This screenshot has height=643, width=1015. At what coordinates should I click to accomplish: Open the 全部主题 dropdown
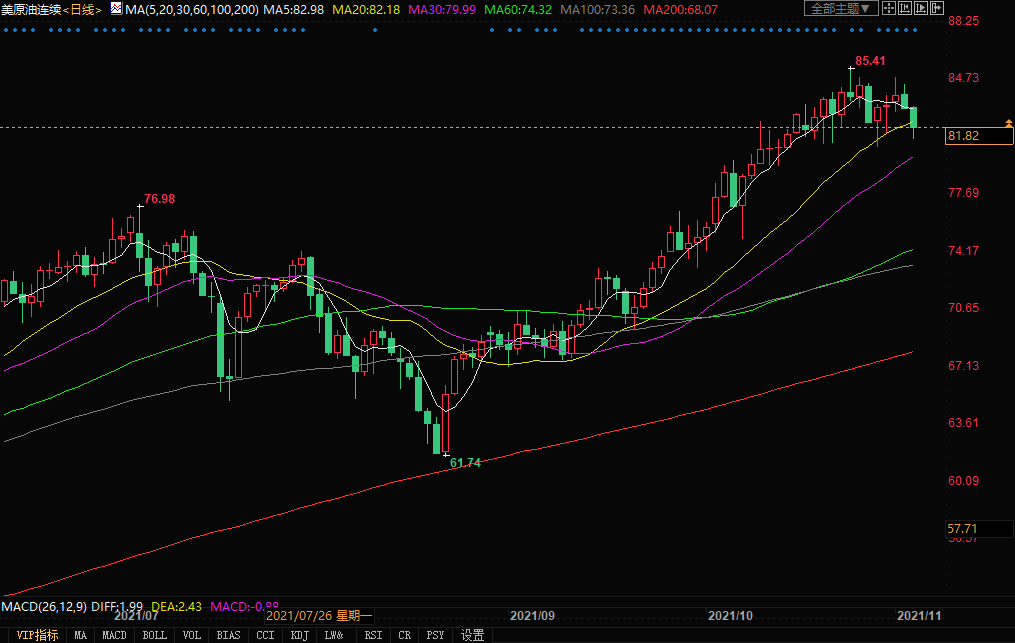pos(842,8)
